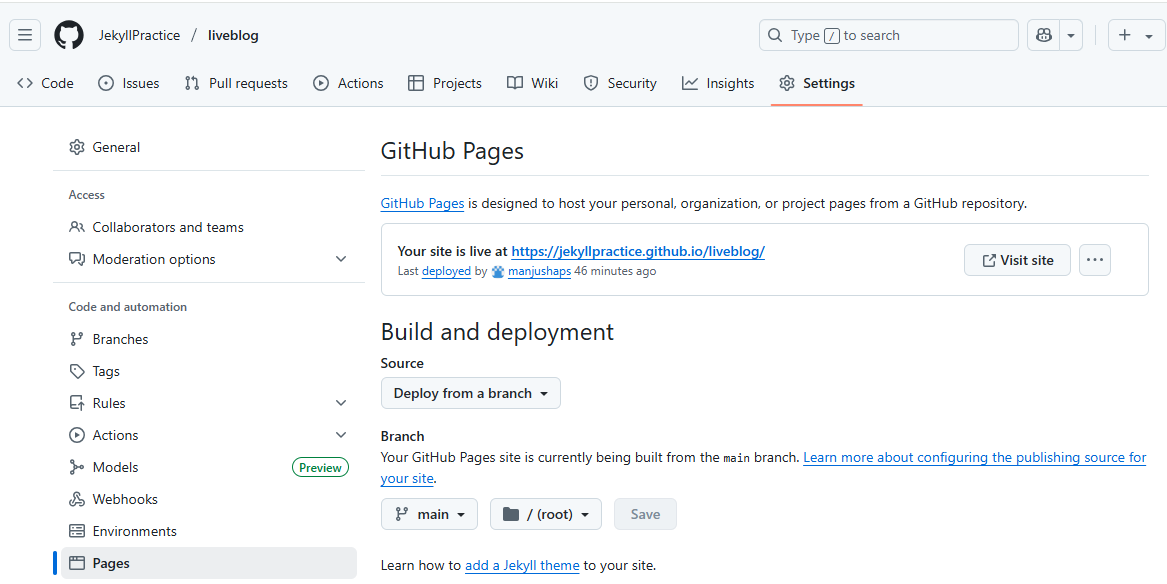Open Branches settings in sidebar

point(208,339)
